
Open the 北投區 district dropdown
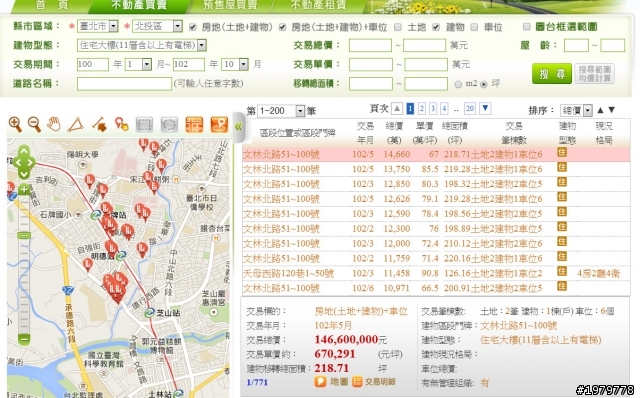tap(157, 27)
